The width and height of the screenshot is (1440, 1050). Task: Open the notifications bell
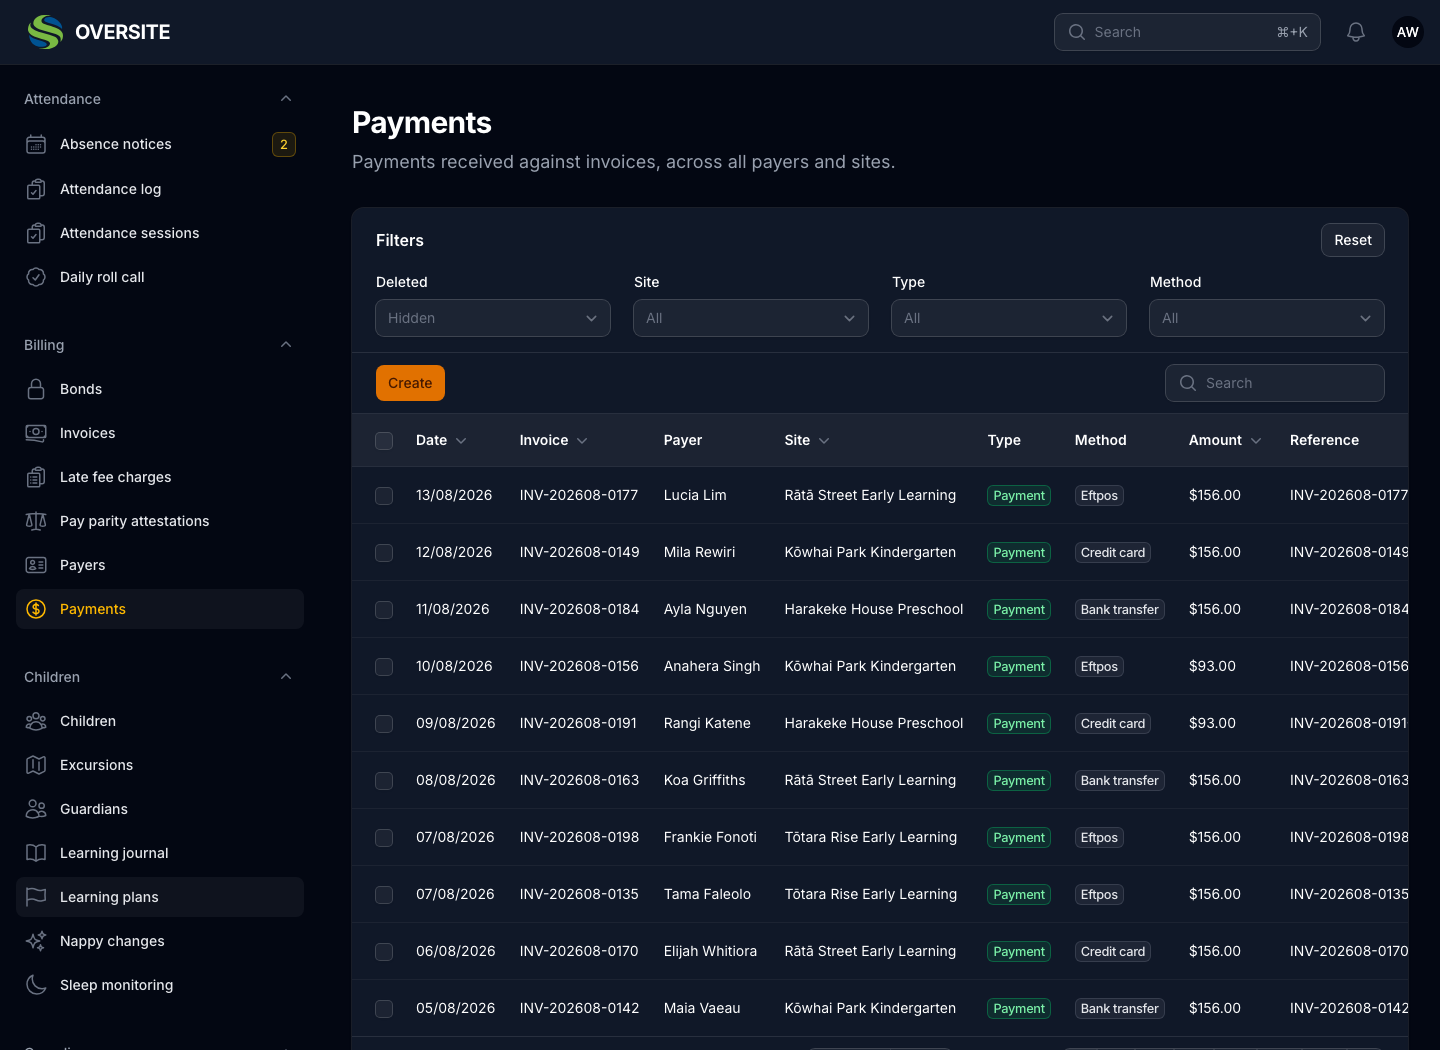1356,32
